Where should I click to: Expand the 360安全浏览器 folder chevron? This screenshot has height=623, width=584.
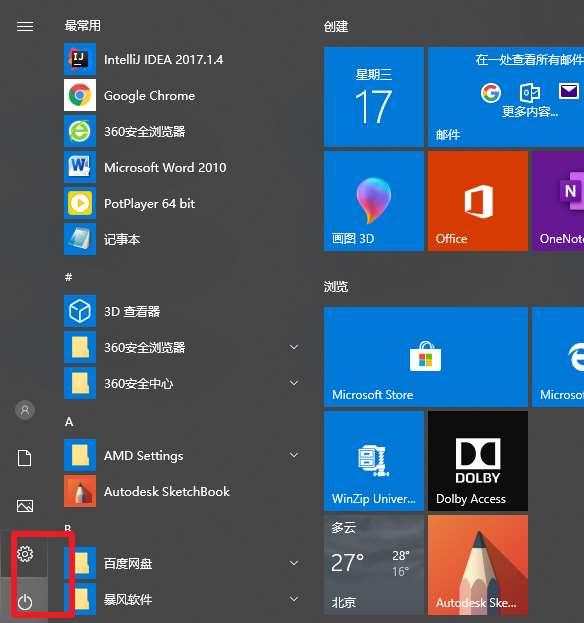[x=294, y=347]
